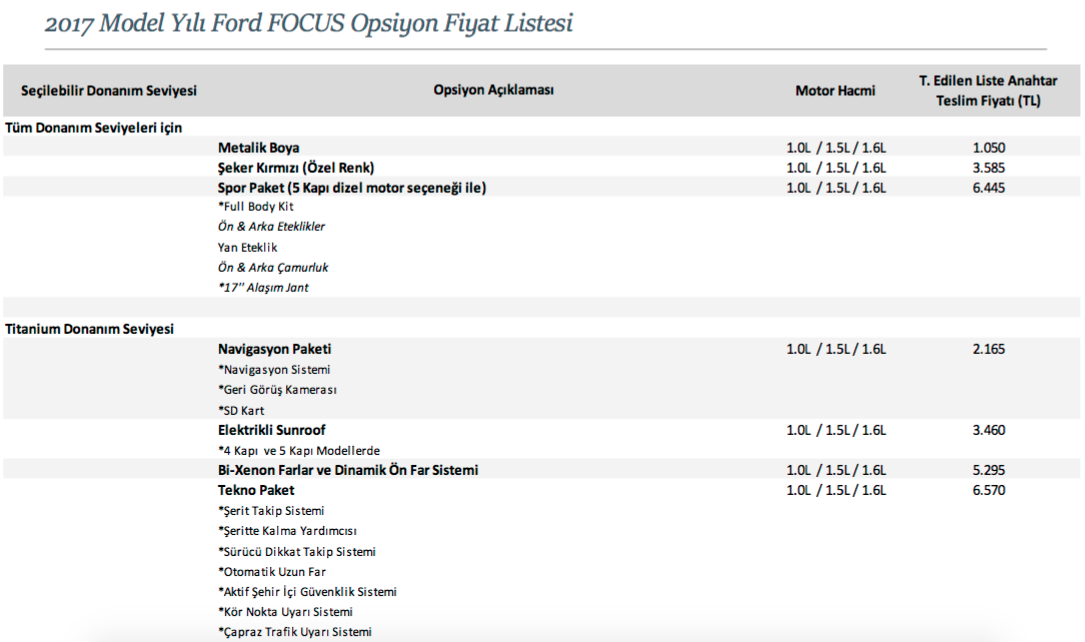Image resolution: width=1085 pixels, height=642 pixels.
Task: Select the Navigasyon Paketi option
Action: pos(274,349)
